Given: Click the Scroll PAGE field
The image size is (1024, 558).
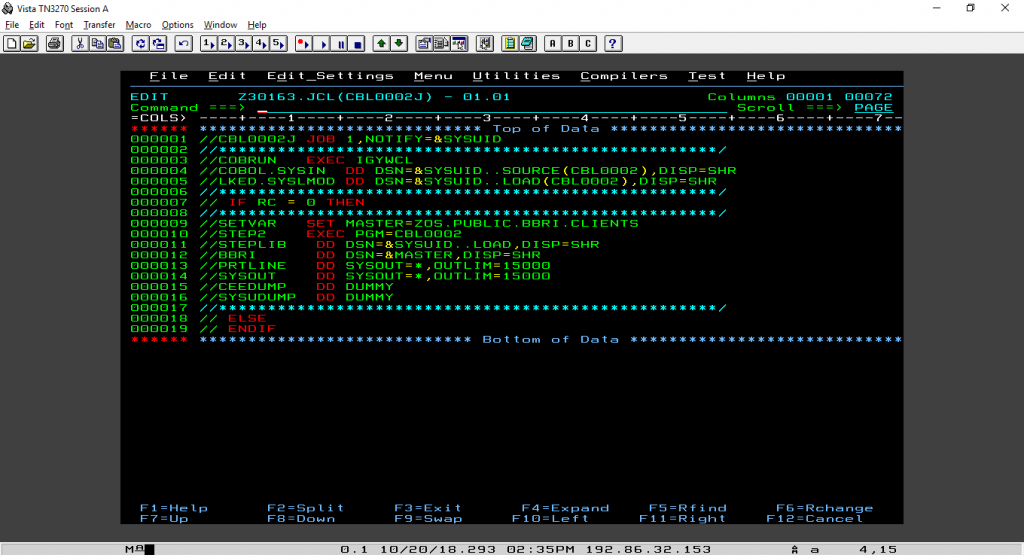Looking at the screenshot, I should click(x=873, y=108).
